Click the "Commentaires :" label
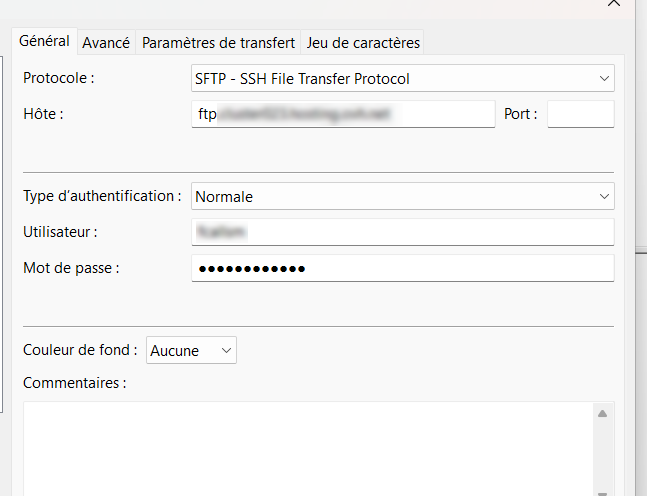The image size is (647, 496). pyautogui.click(x=74, y=383)
